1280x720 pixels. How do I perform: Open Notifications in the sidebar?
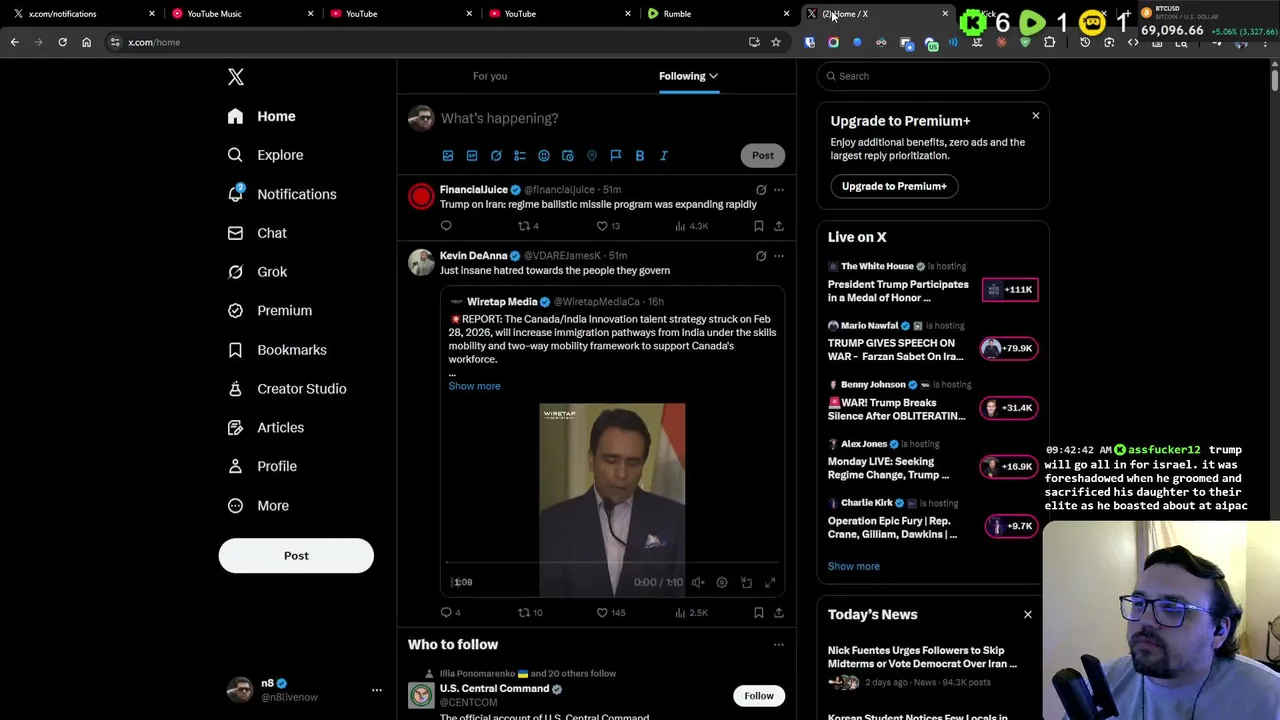[282, 194]
